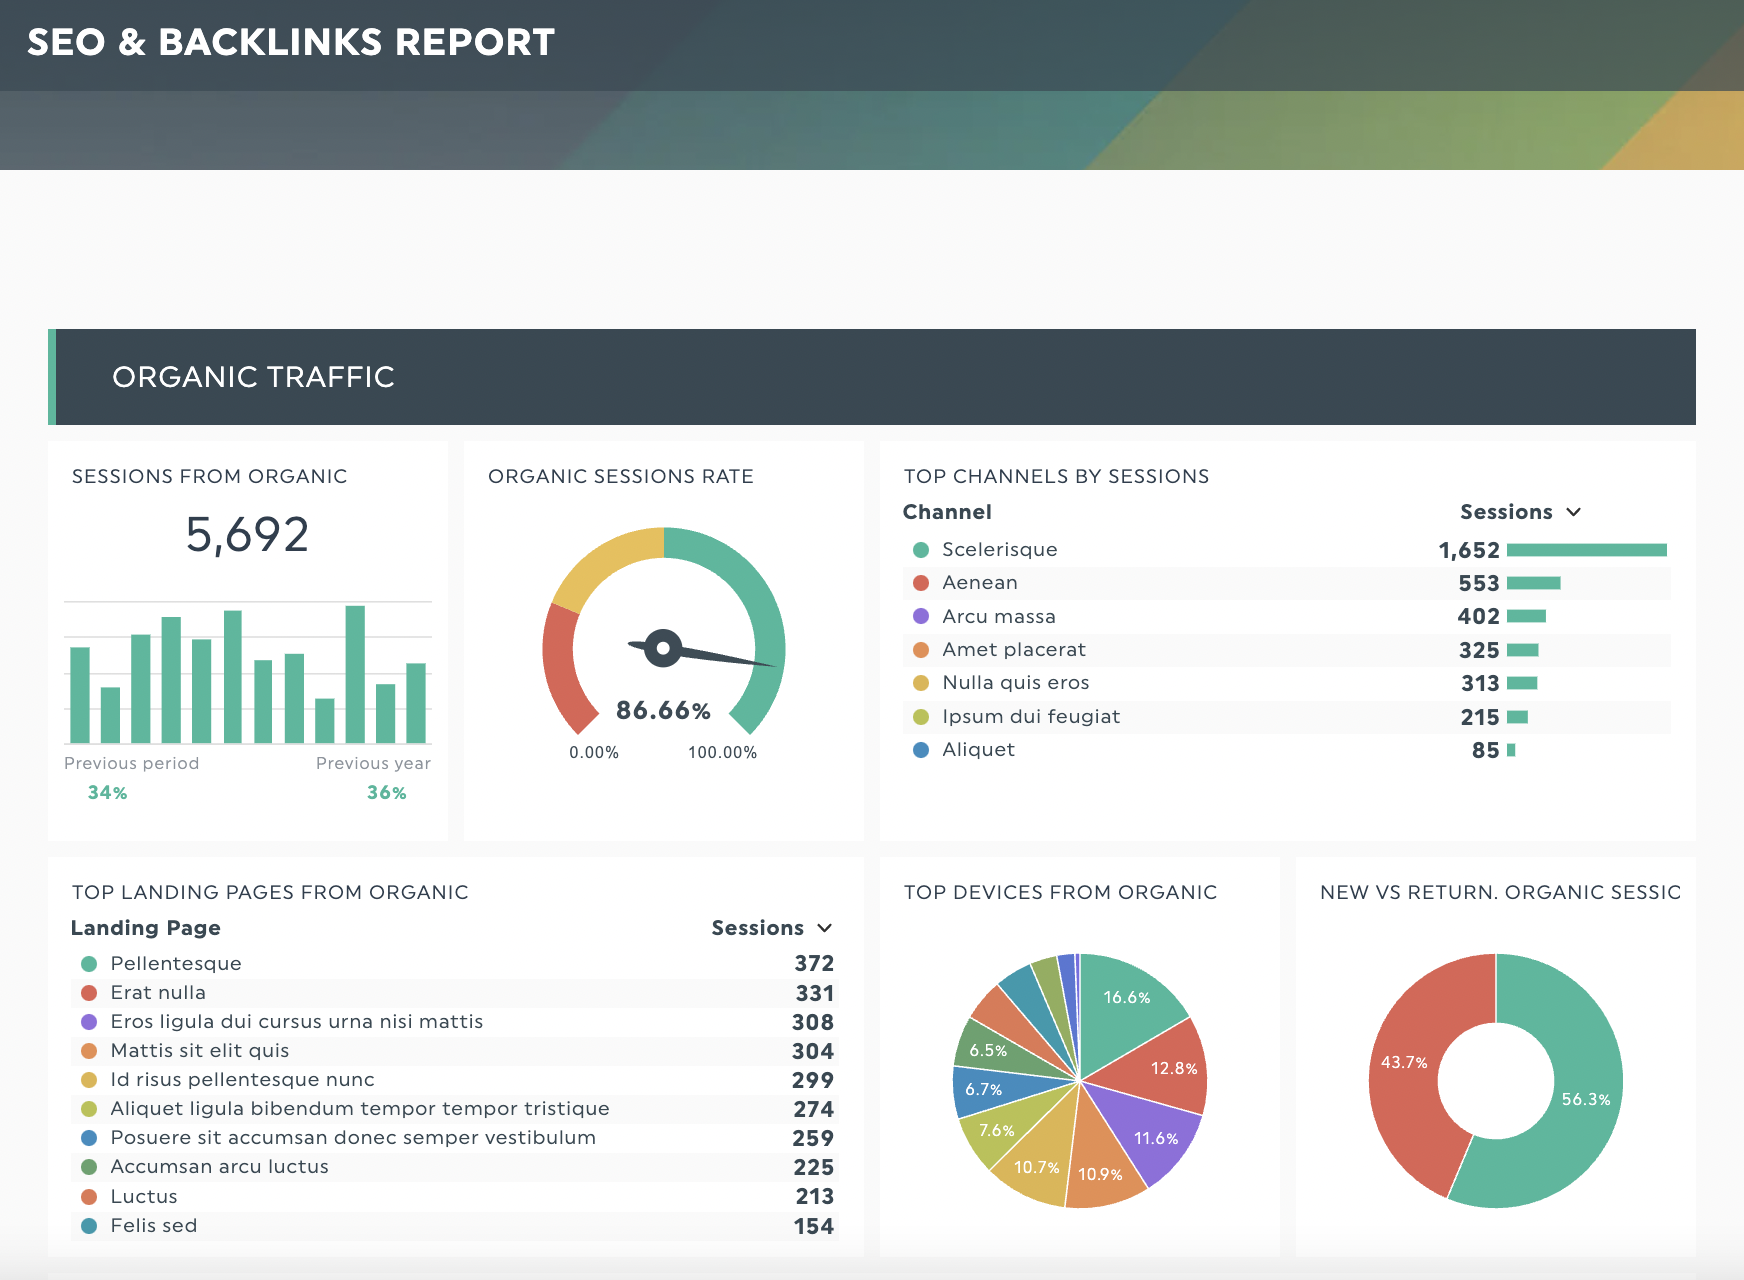Click the Nulla quis eros yellow dot

click(921, 683)
